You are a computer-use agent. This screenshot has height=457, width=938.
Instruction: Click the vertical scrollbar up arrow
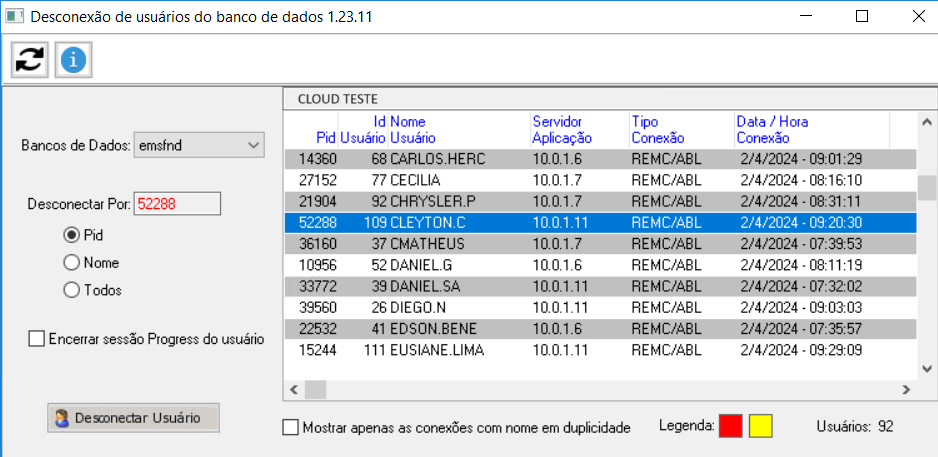927,123
